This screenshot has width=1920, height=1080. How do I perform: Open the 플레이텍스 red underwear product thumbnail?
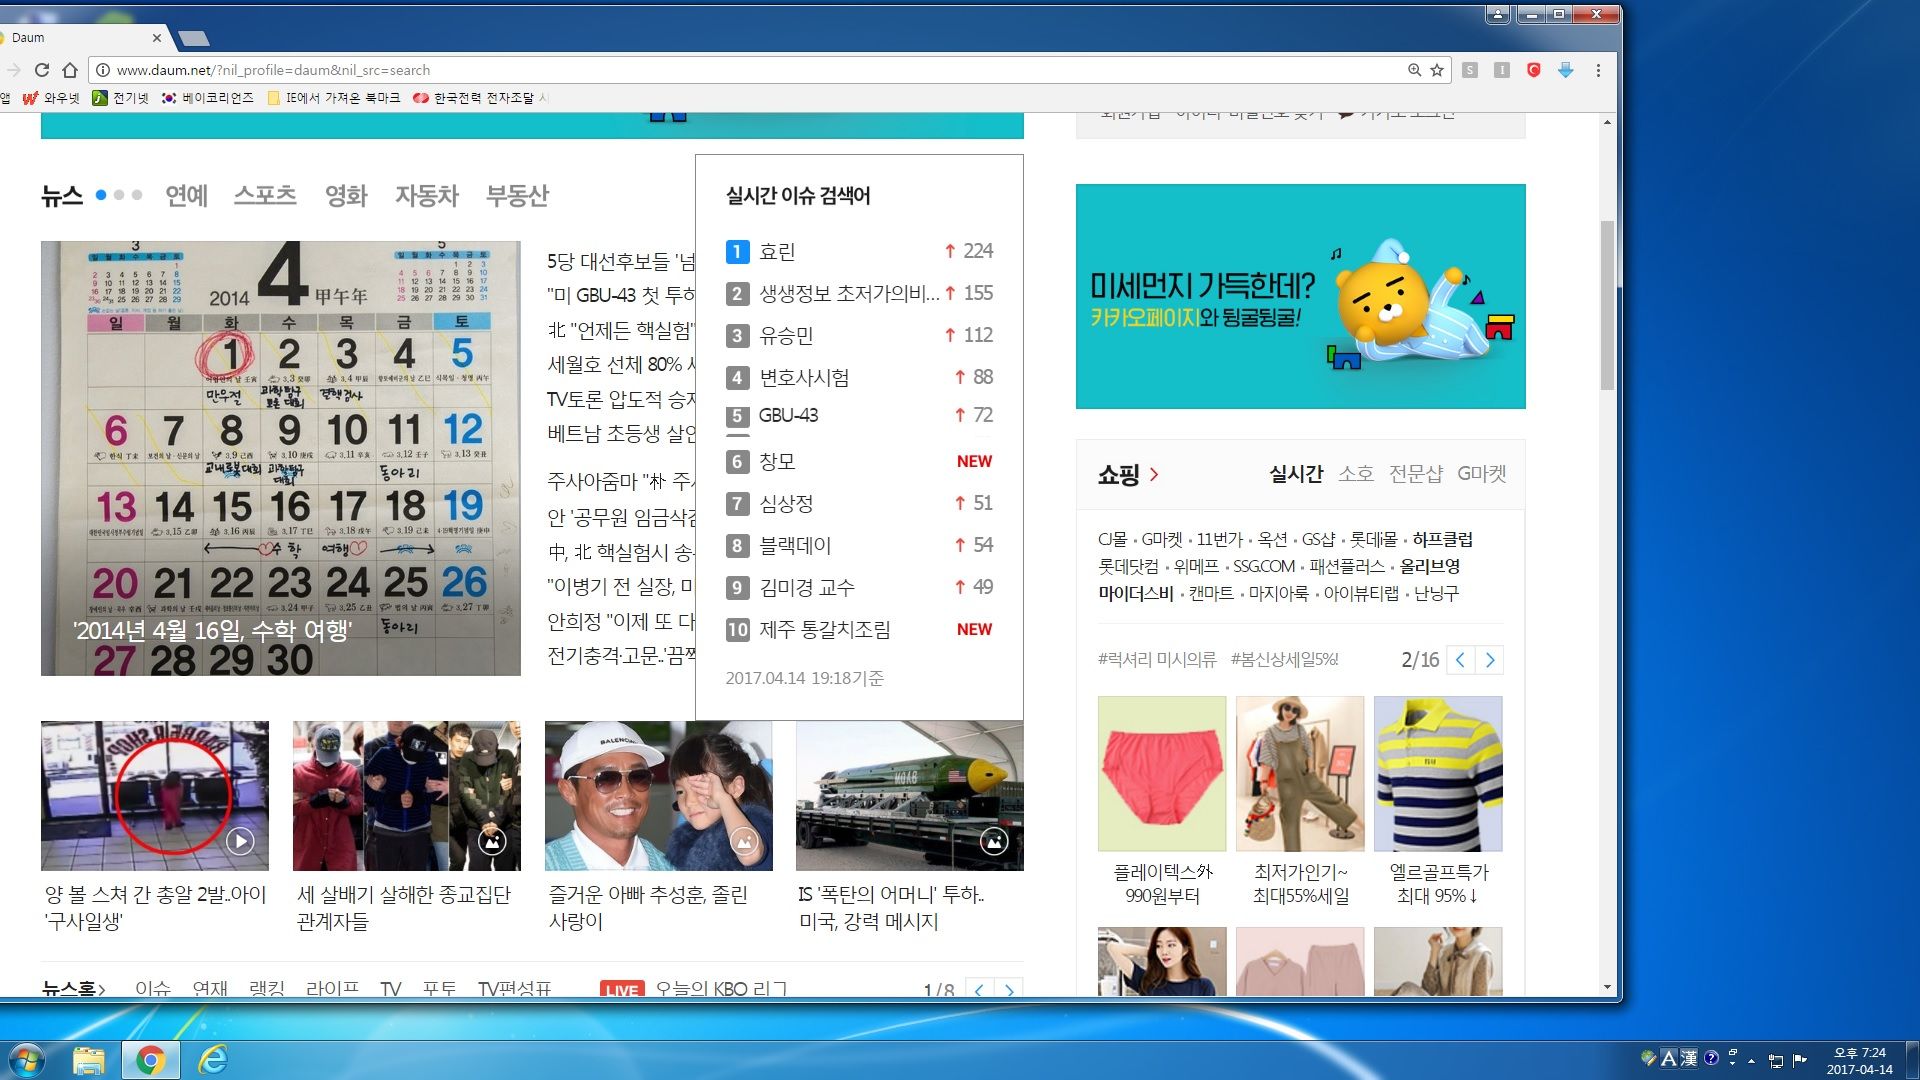pos(1162,774)
